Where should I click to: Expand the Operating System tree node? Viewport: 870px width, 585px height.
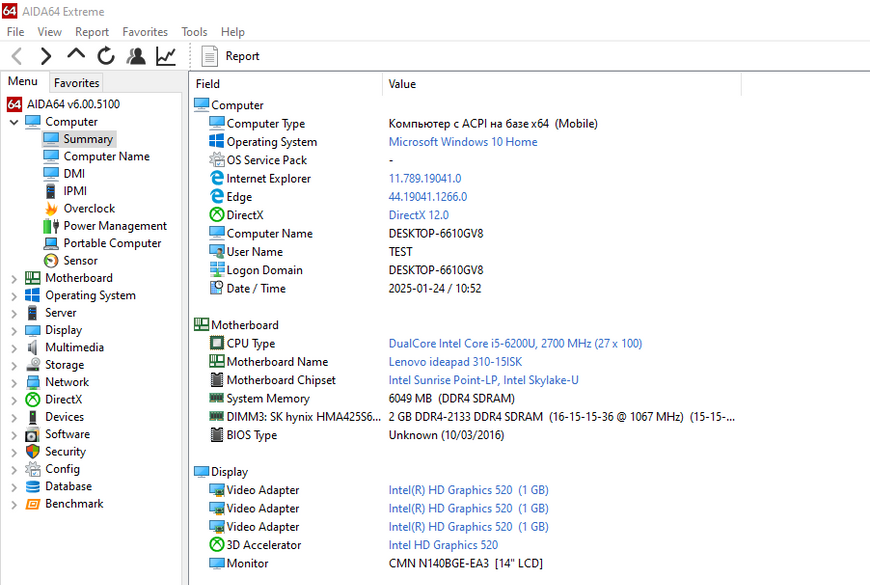tap(14, 296)
